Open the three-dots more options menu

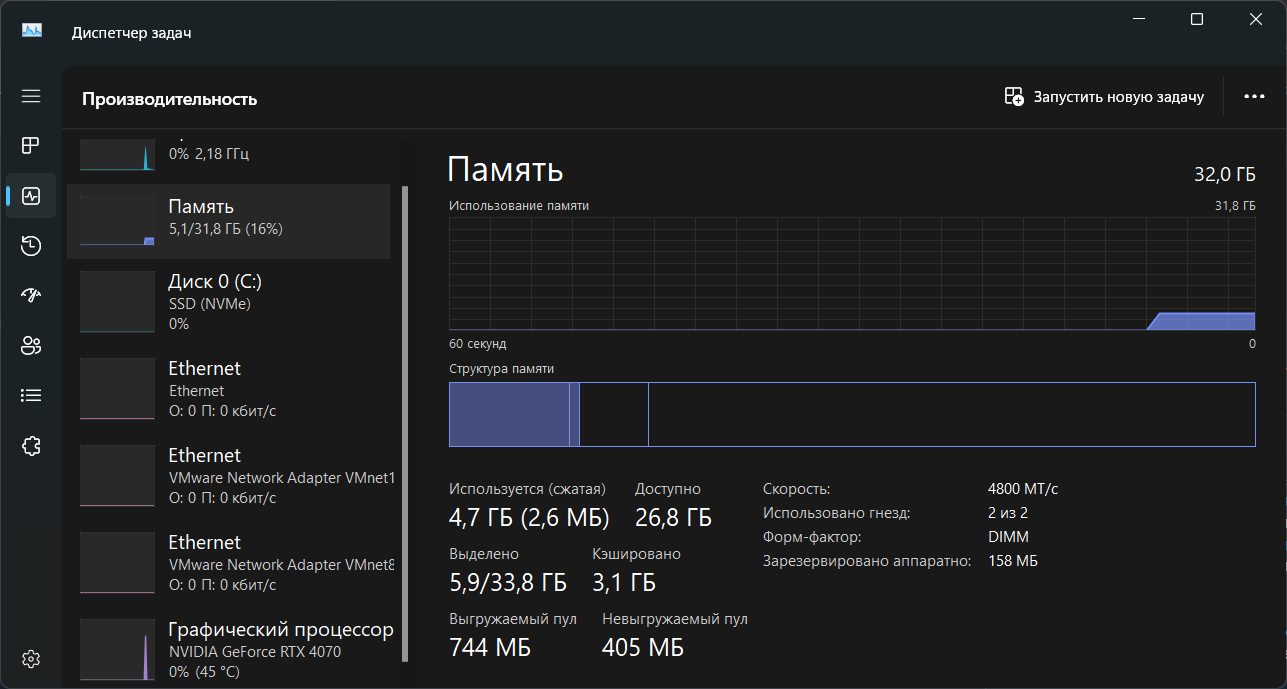(1254, 97)
